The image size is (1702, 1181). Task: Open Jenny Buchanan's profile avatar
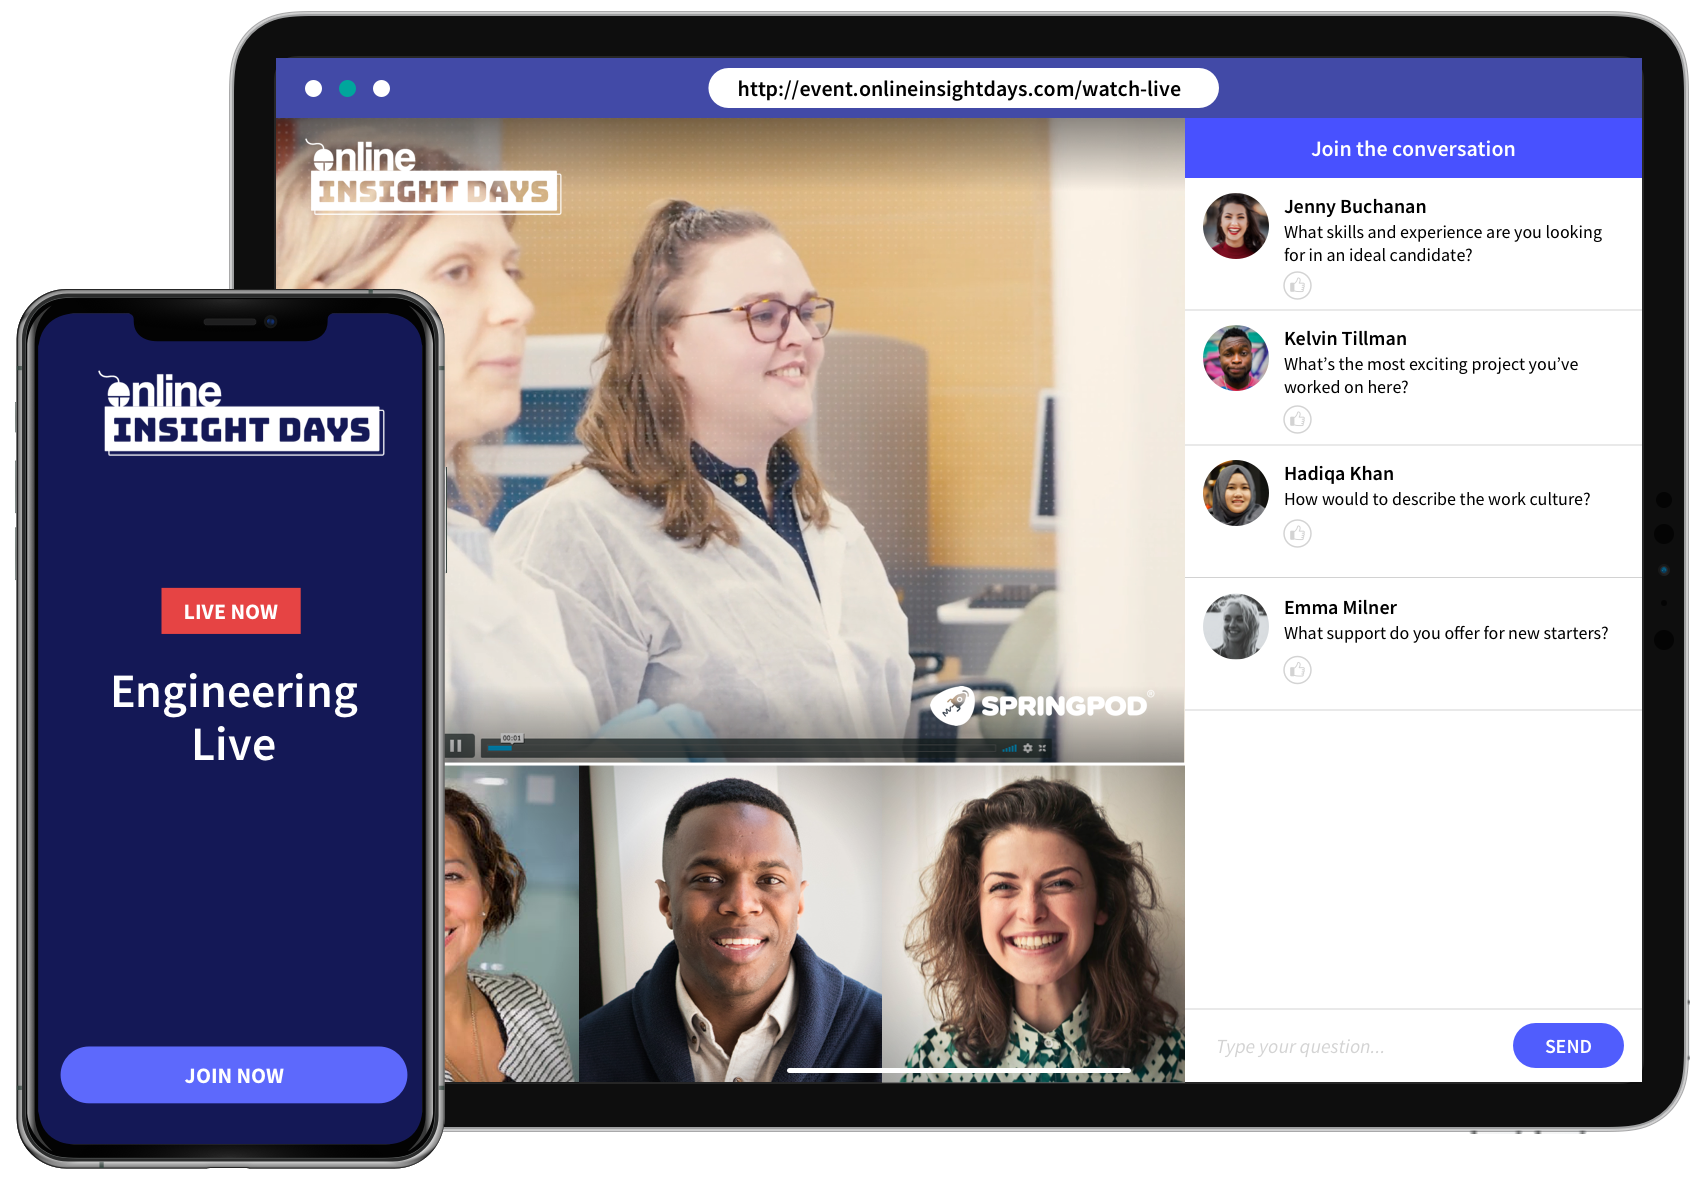coord(1235,226)
